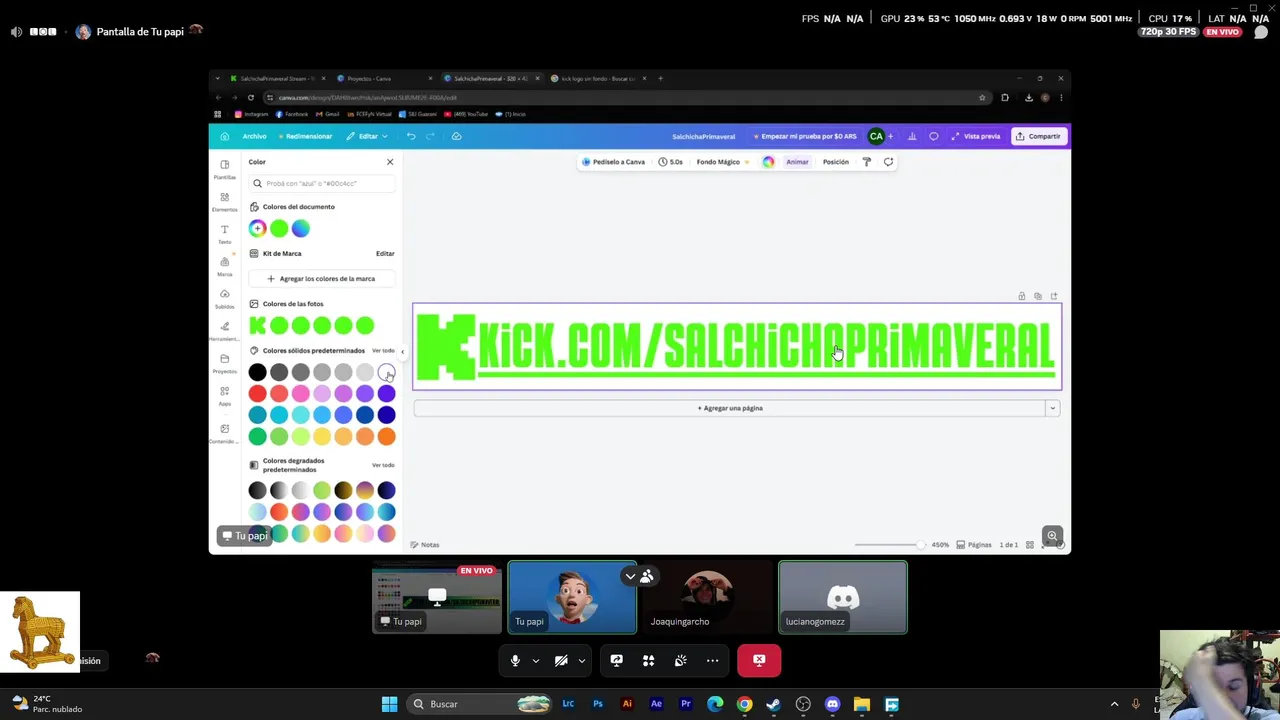The height and width of the screenshot is (720, 1280).
Task: Click the cloud save status icon
Action: pyautogui.click(x=456, y=136)
